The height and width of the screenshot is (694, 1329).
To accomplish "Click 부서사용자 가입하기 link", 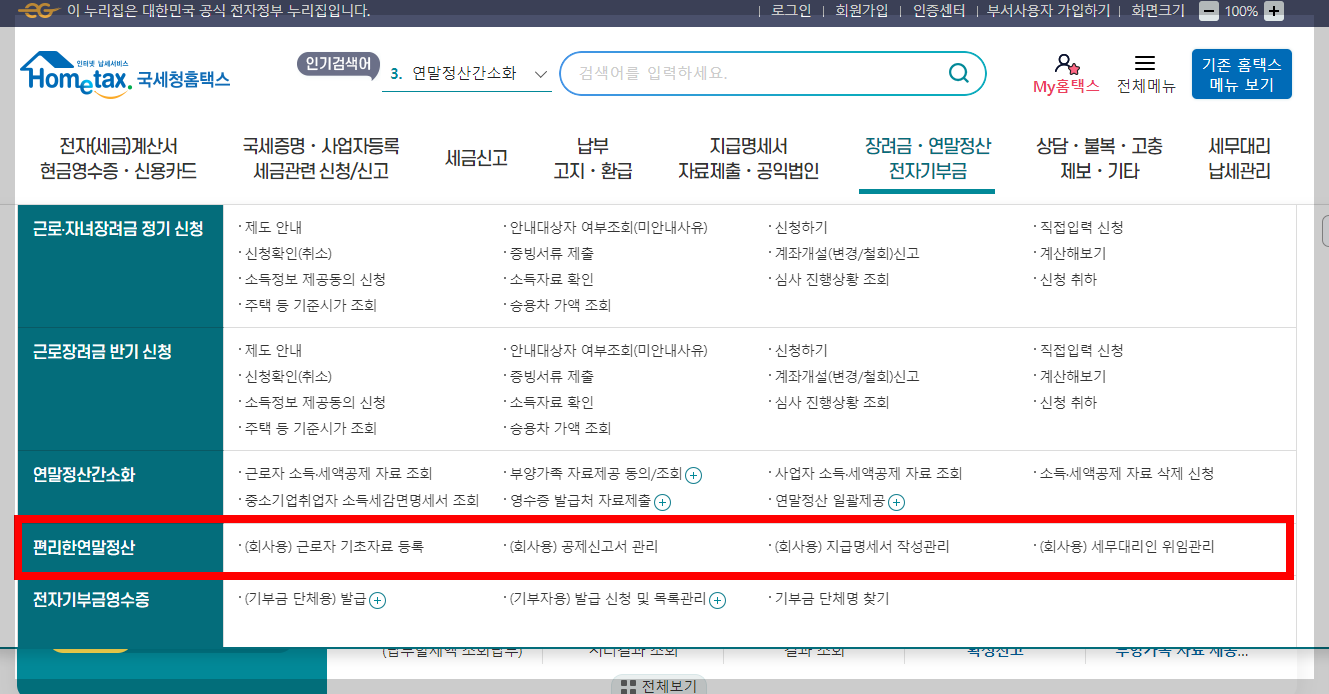I will 1049,11.
